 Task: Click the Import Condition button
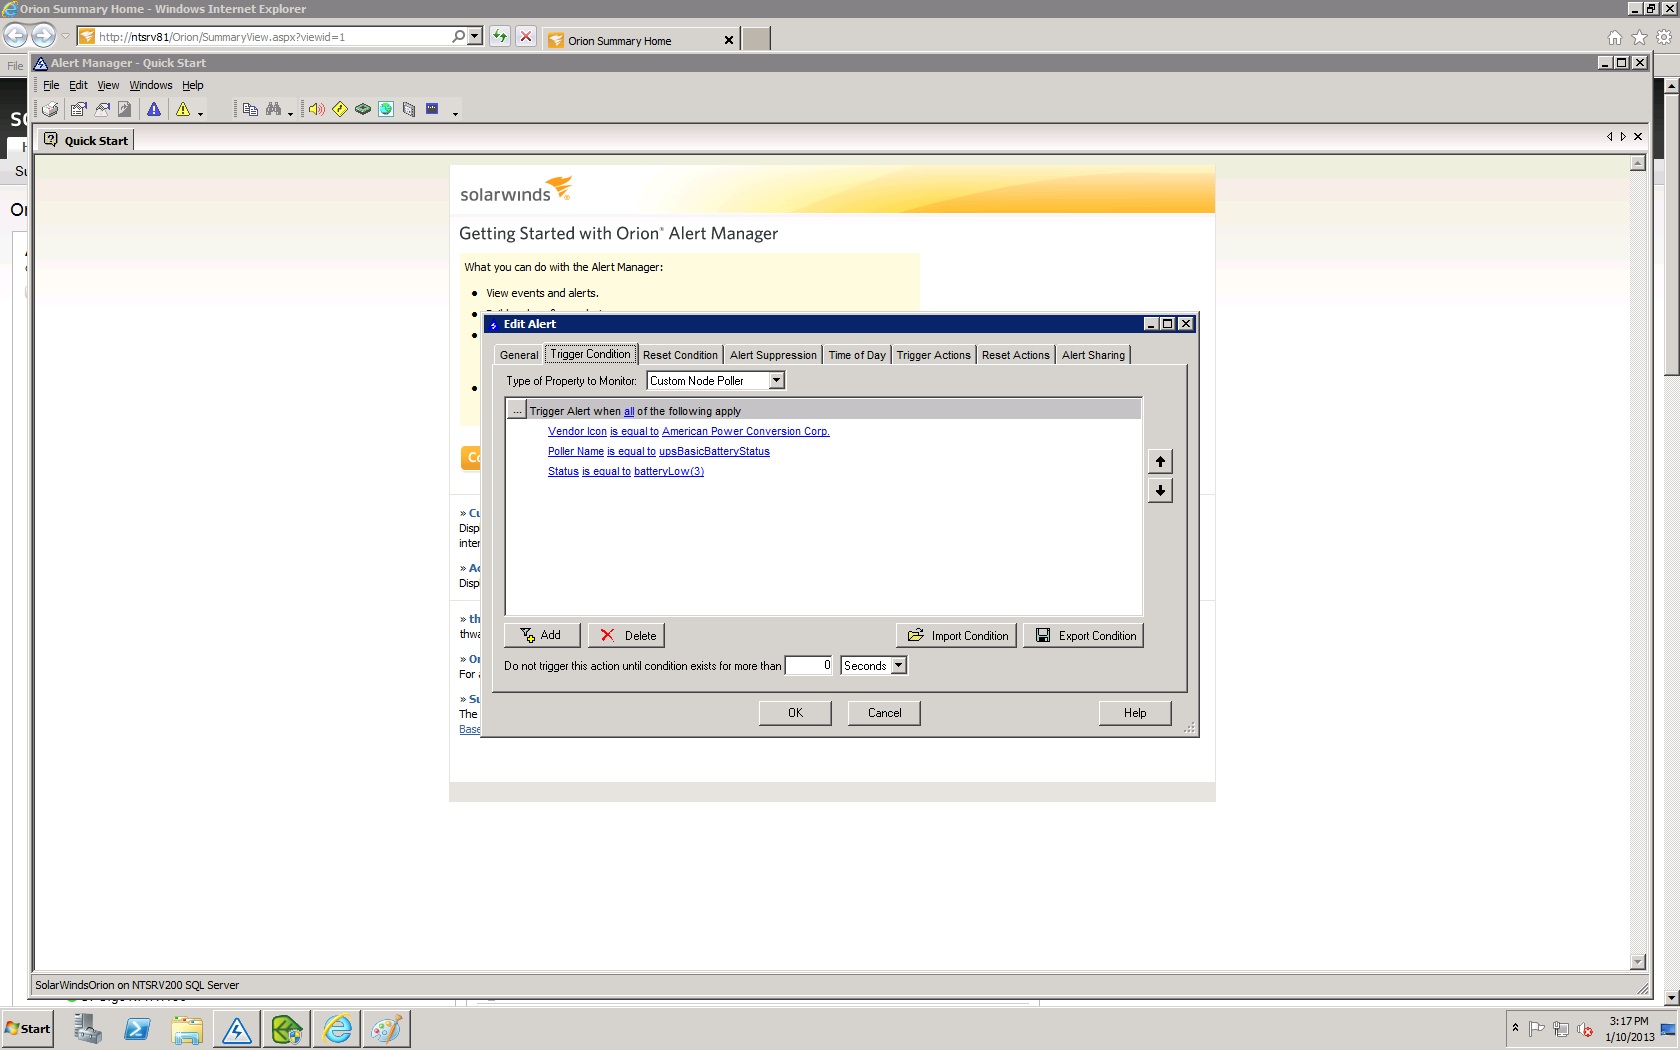pos(957,635)
